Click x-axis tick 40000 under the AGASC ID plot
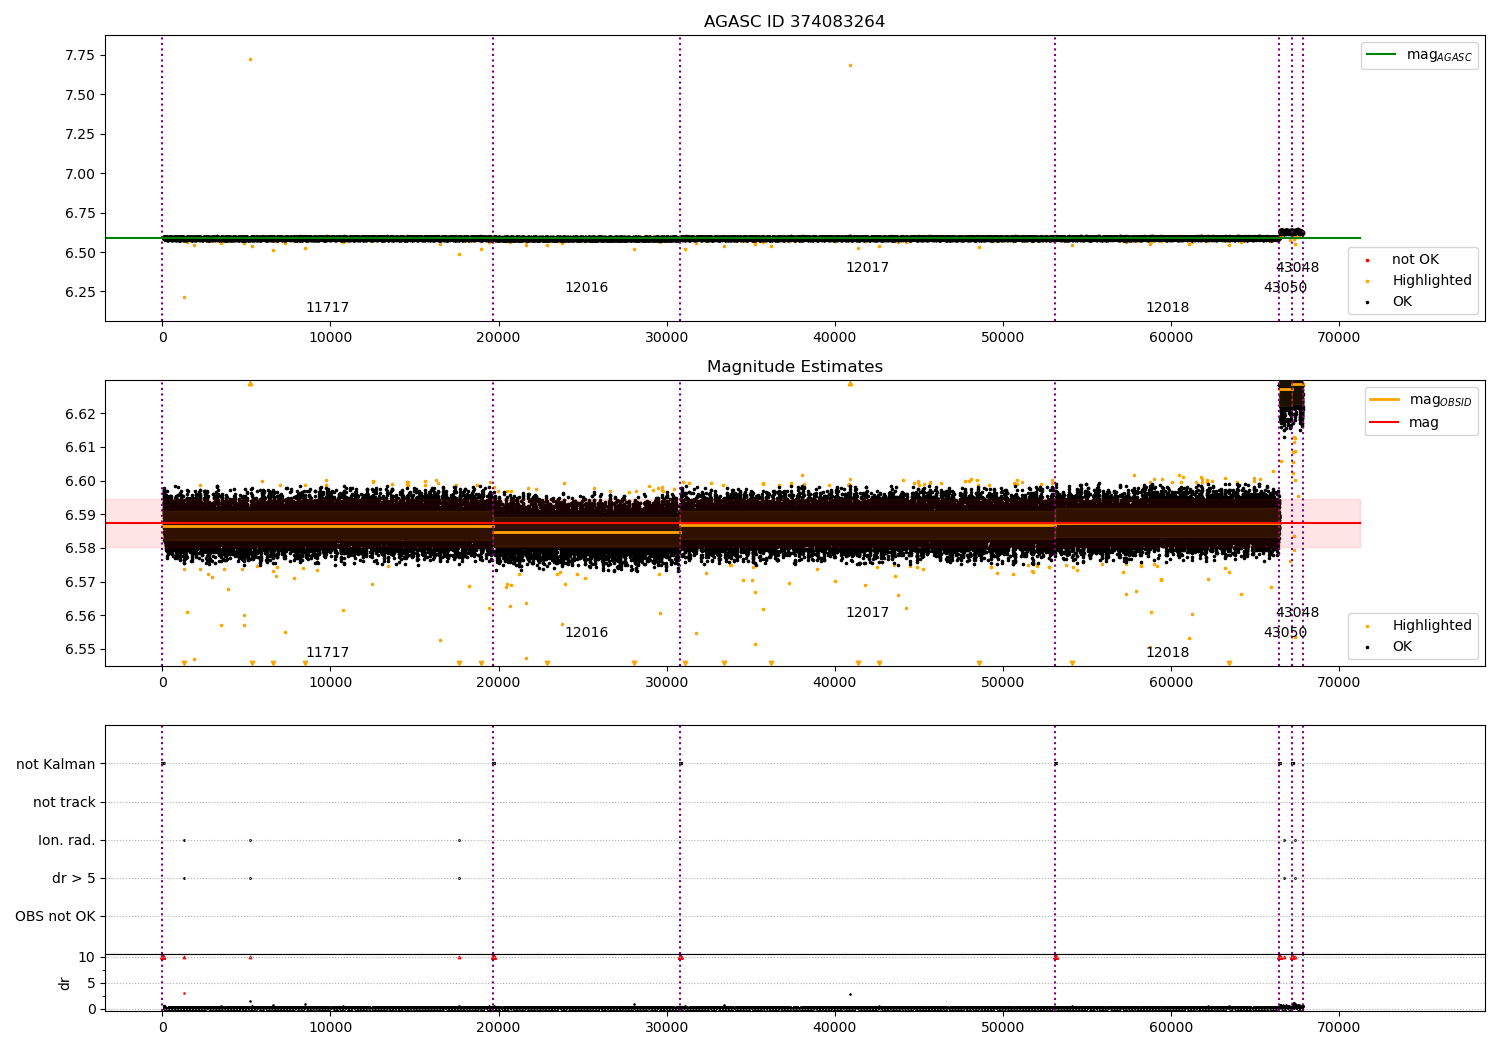Image resolution: width=1500 pixels, height=1050 pixels. 834,337
